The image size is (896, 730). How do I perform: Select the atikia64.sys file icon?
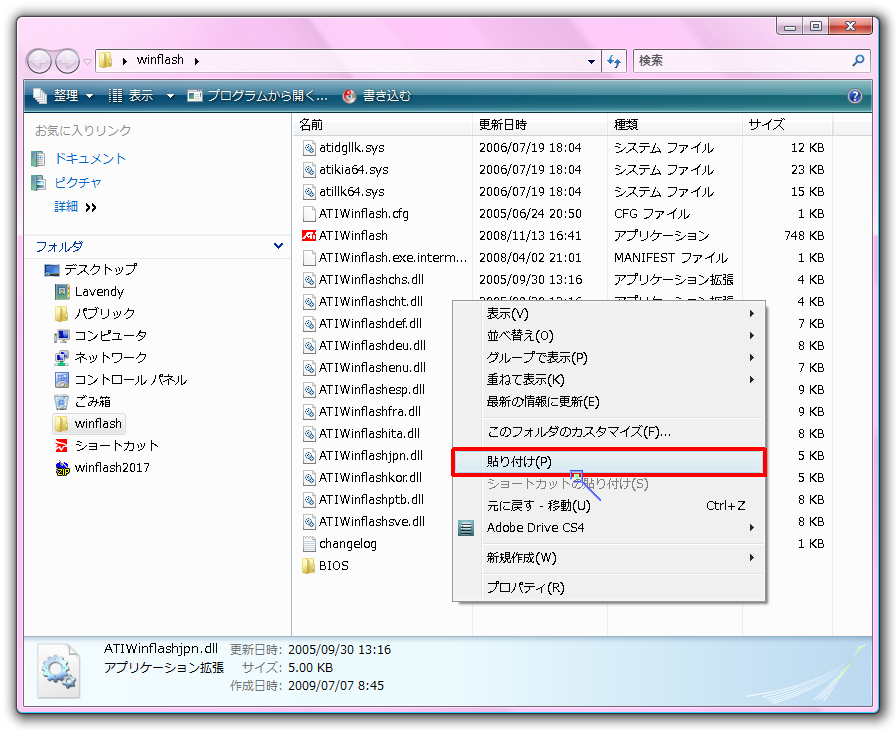pyautogui.click(x=309, y=170)
